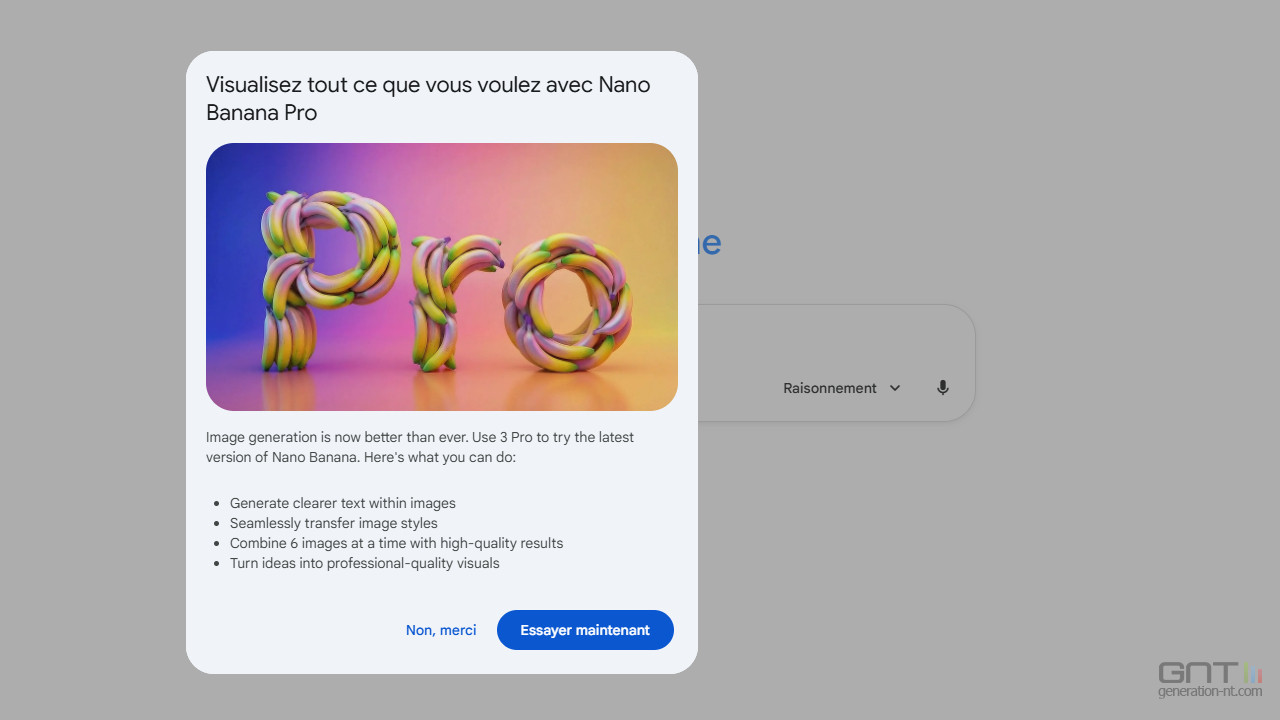
Task: Select the Seamlessly transfer image styles bullet
Action: pyautogui.click(x=333, y=523)
